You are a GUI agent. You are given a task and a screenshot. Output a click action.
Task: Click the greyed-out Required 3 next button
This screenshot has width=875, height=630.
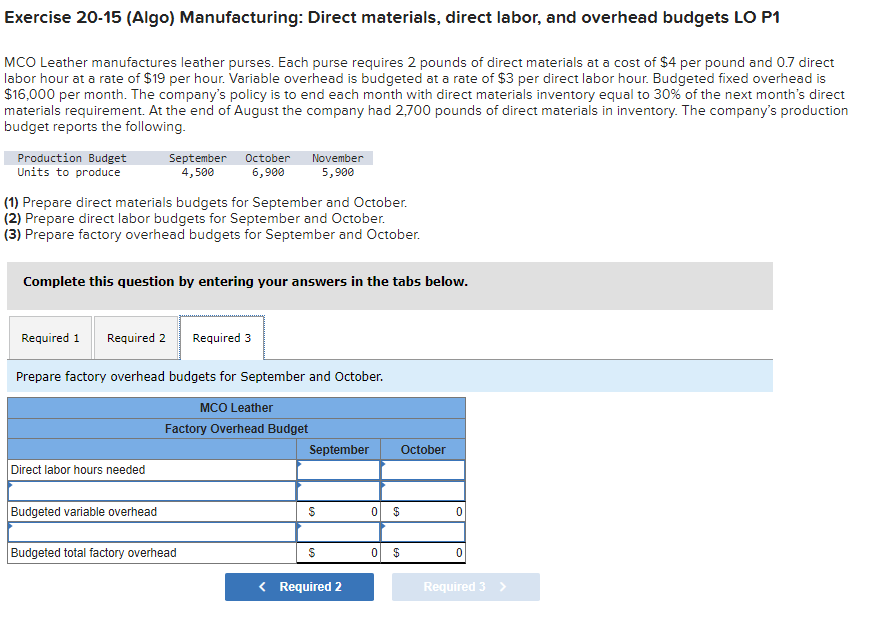465,586
